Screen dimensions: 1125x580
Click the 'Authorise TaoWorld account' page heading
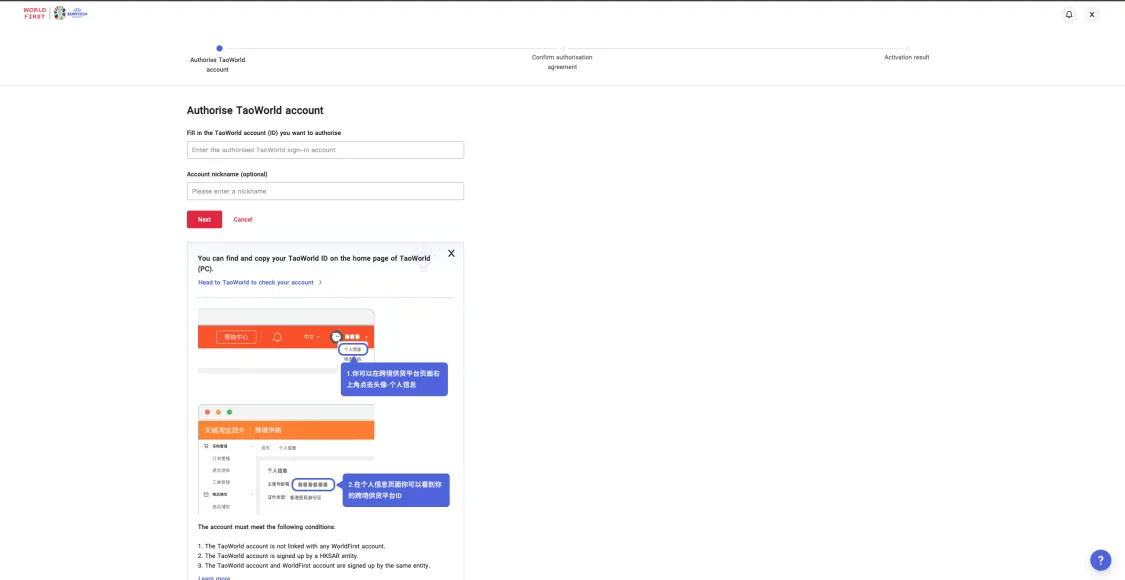tap(255, 111)
